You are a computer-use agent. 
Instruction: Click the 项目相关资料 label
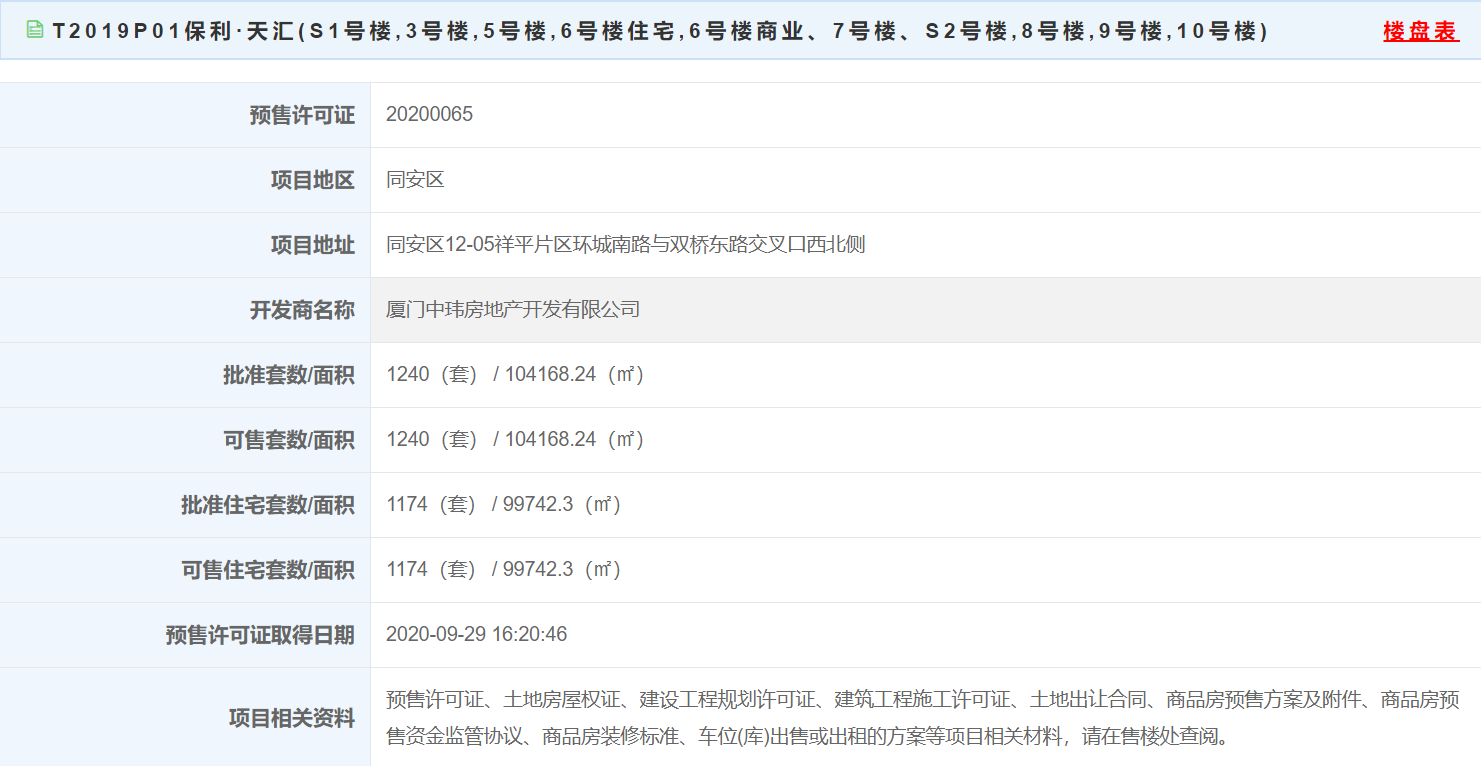292,718
